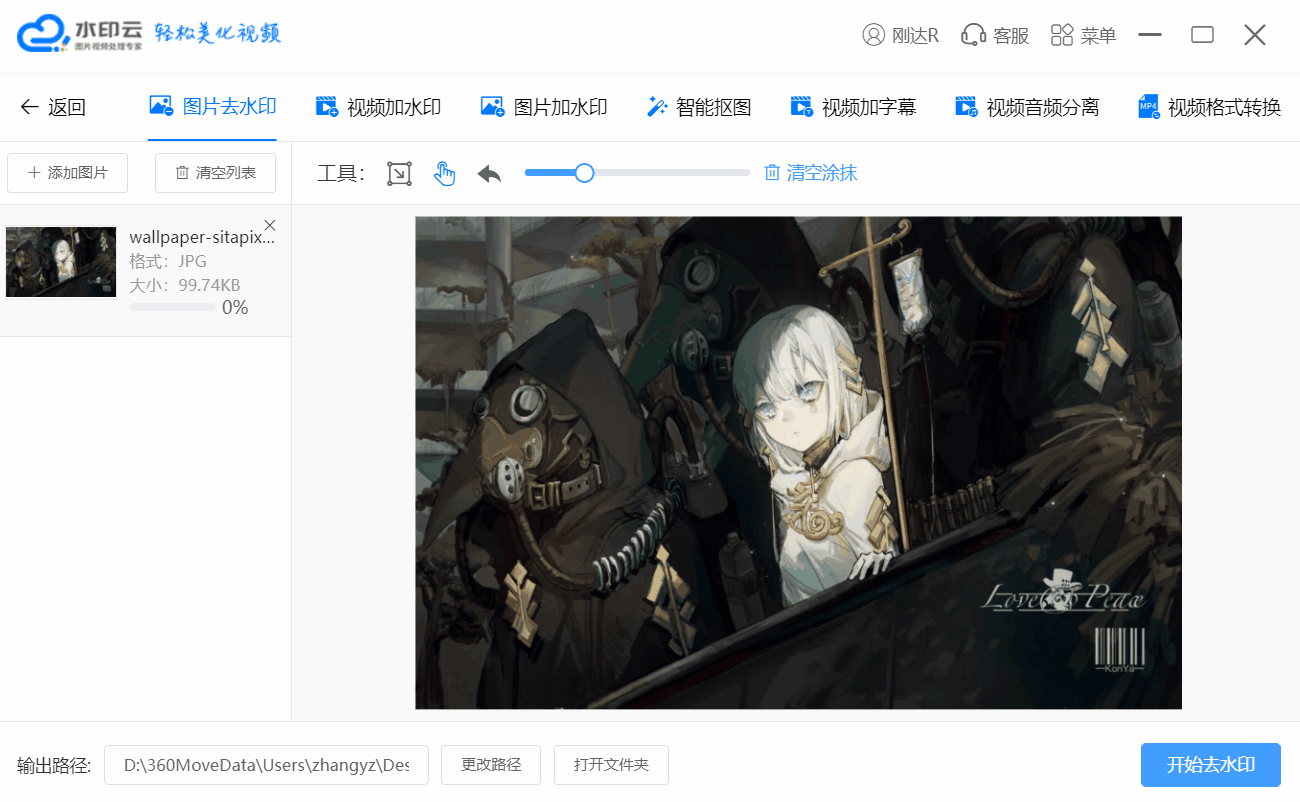Click the undo arrow icon
The height and width of the screenshot is (802, 1300).
(489, 174)
